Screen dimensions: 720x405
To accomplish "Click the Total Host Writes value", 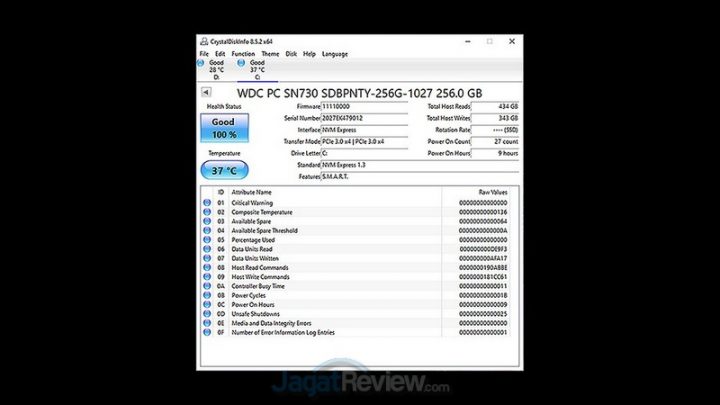I will click(x=495, y=118).
